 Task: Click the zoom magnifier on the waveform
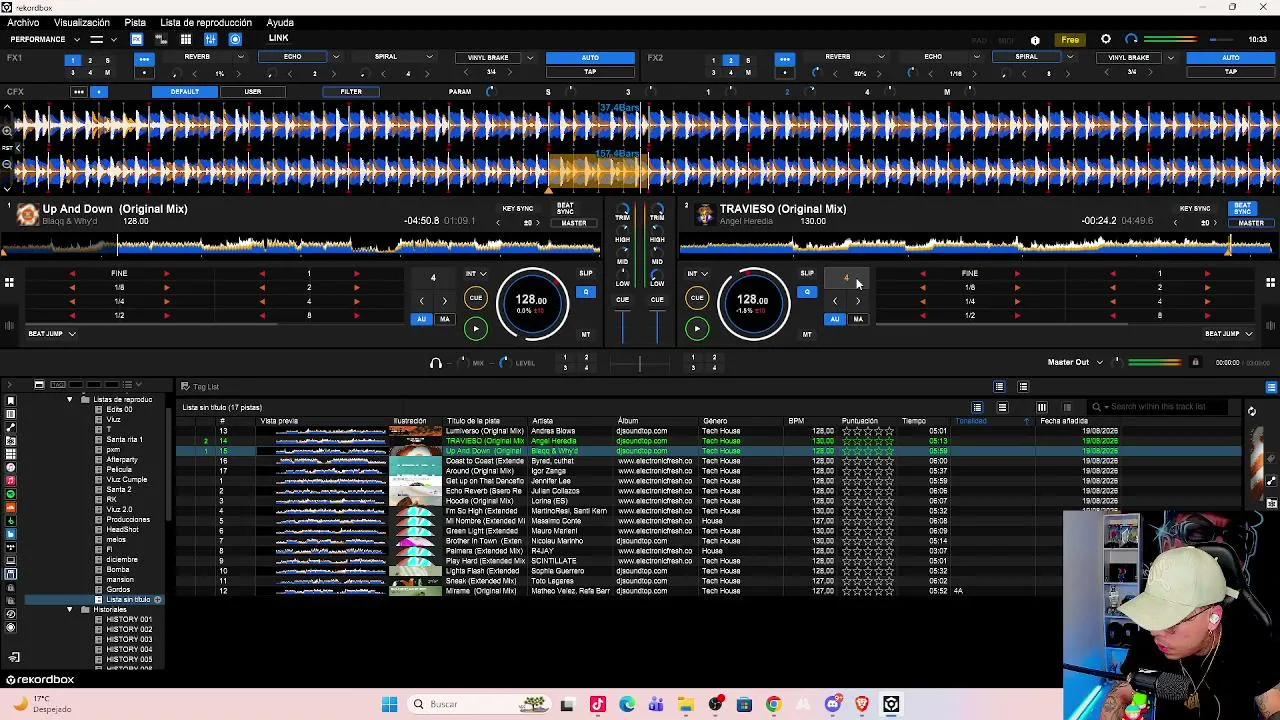7,131
